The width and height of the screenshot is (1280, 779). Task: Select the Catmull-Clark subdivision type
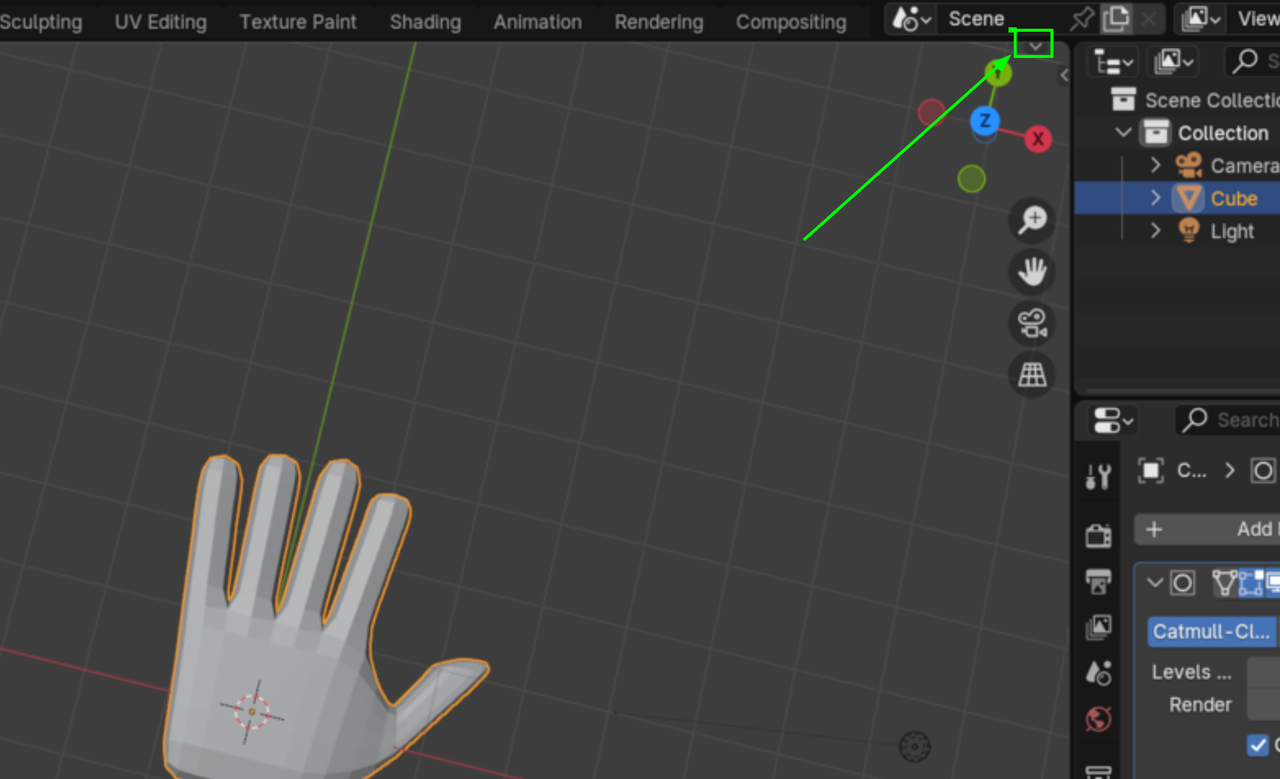pyautogui.click(x=1213, y=632)
